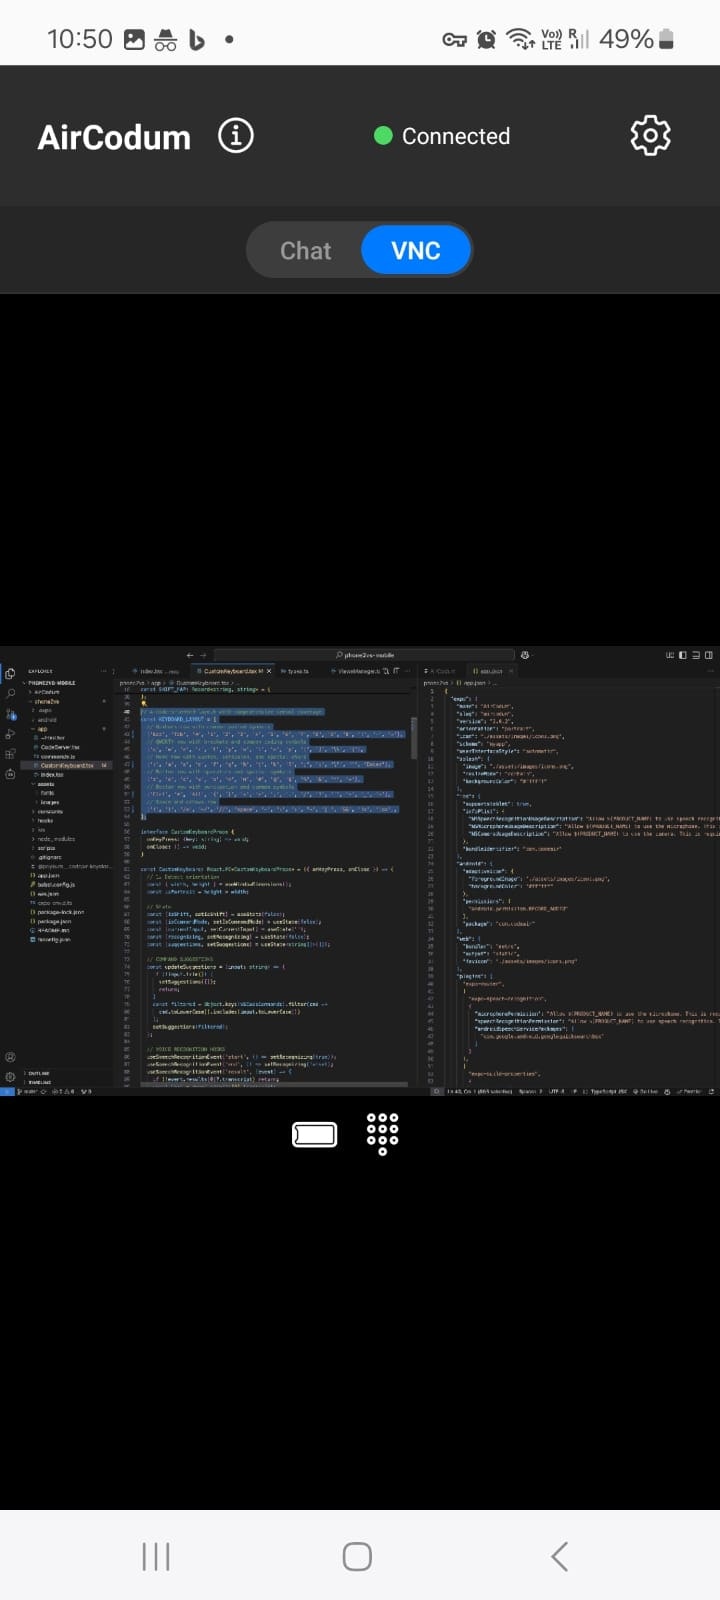Open Accounts icon in VS Code activity bar
The height and width of the screenshot is (1600, 720).
(10, 1057)
